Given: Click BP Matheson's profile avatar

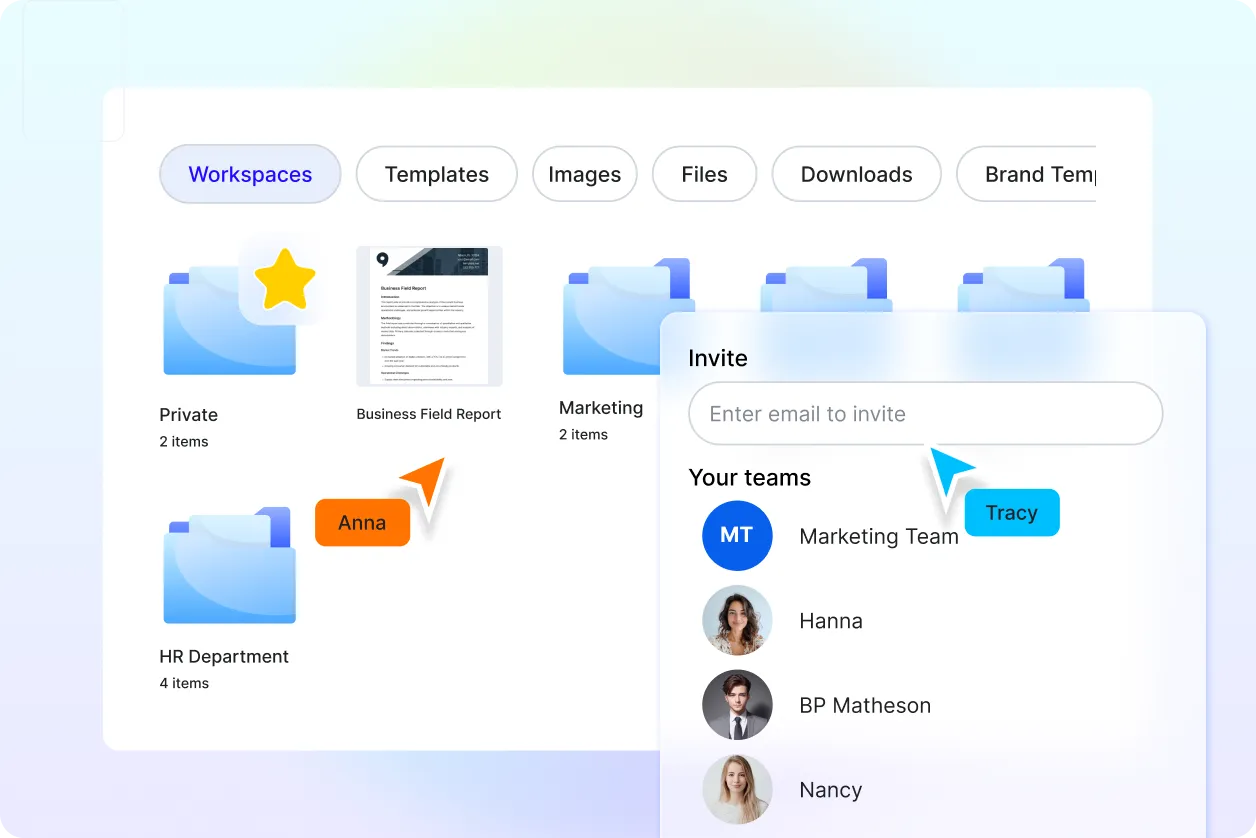Looking at the screenshot, I should (737, 705).
